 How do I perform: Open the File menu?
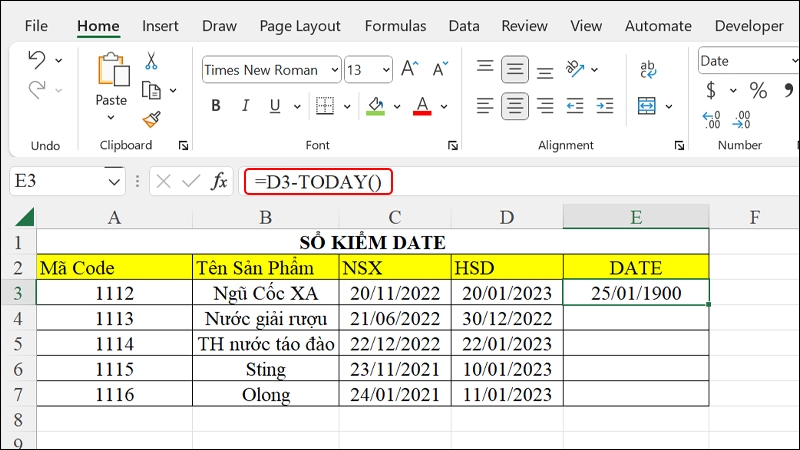36,26
